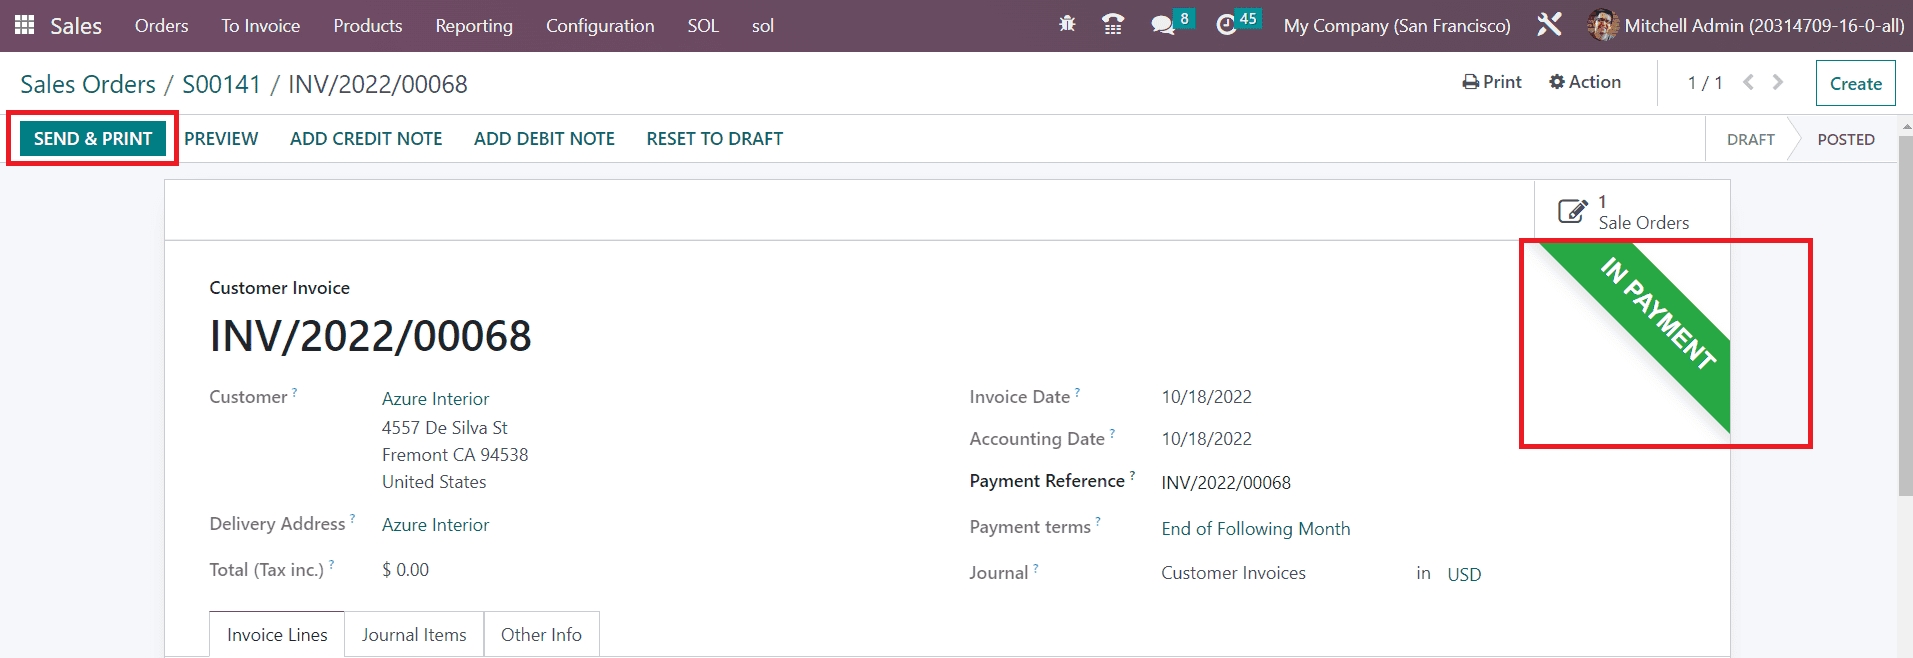Screen dimensions: 1913x658
Task: Open the Azure Interior customer link
Action: 435,399
